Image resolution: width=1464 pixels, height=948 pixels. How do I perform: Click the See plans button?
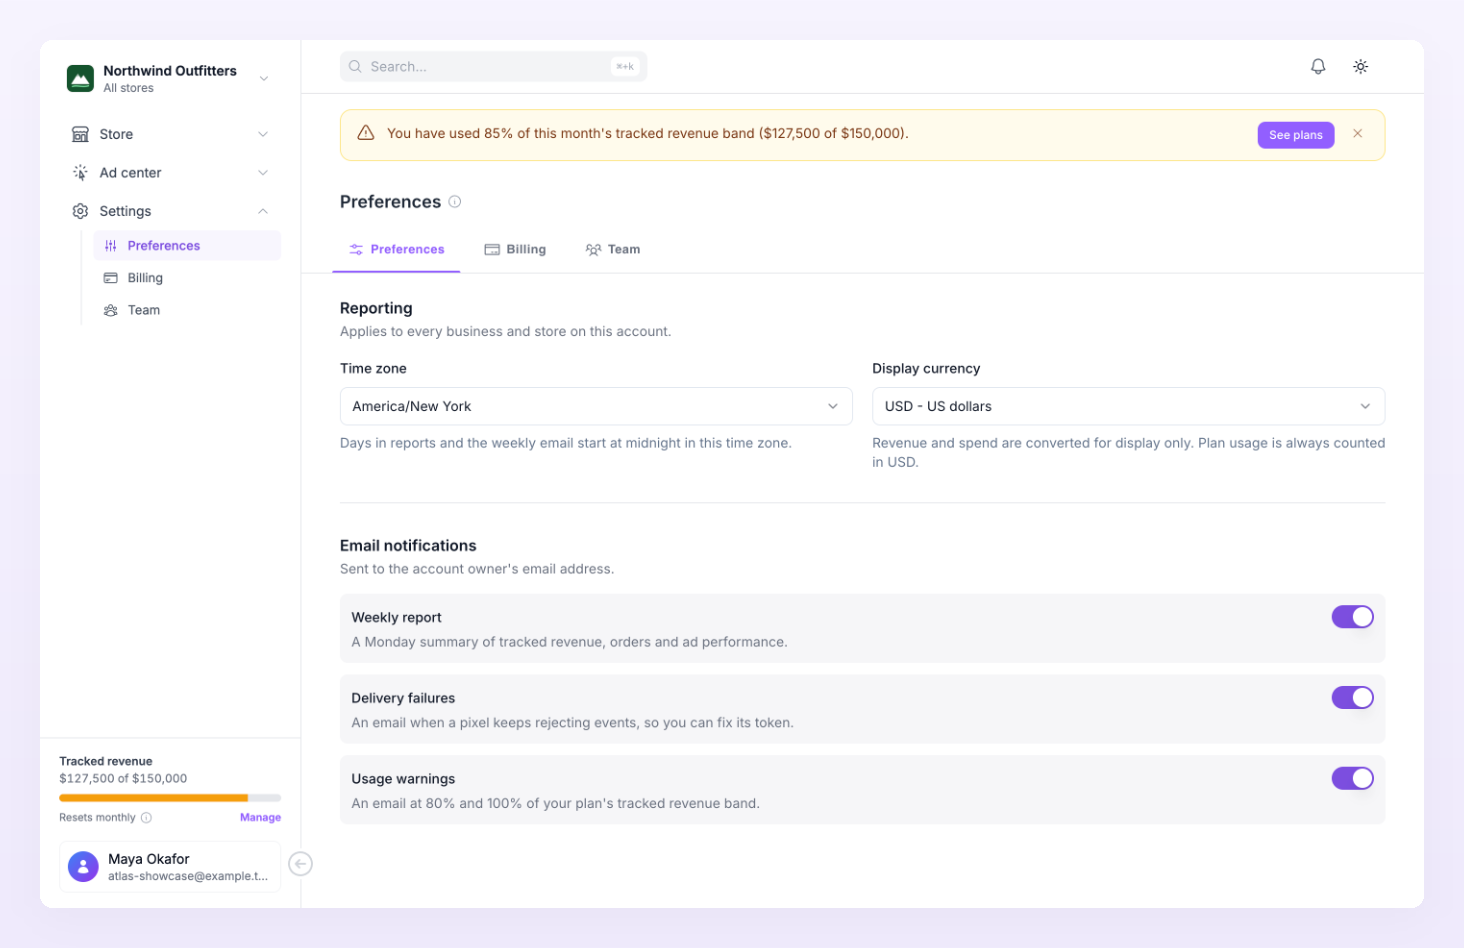1295,135
